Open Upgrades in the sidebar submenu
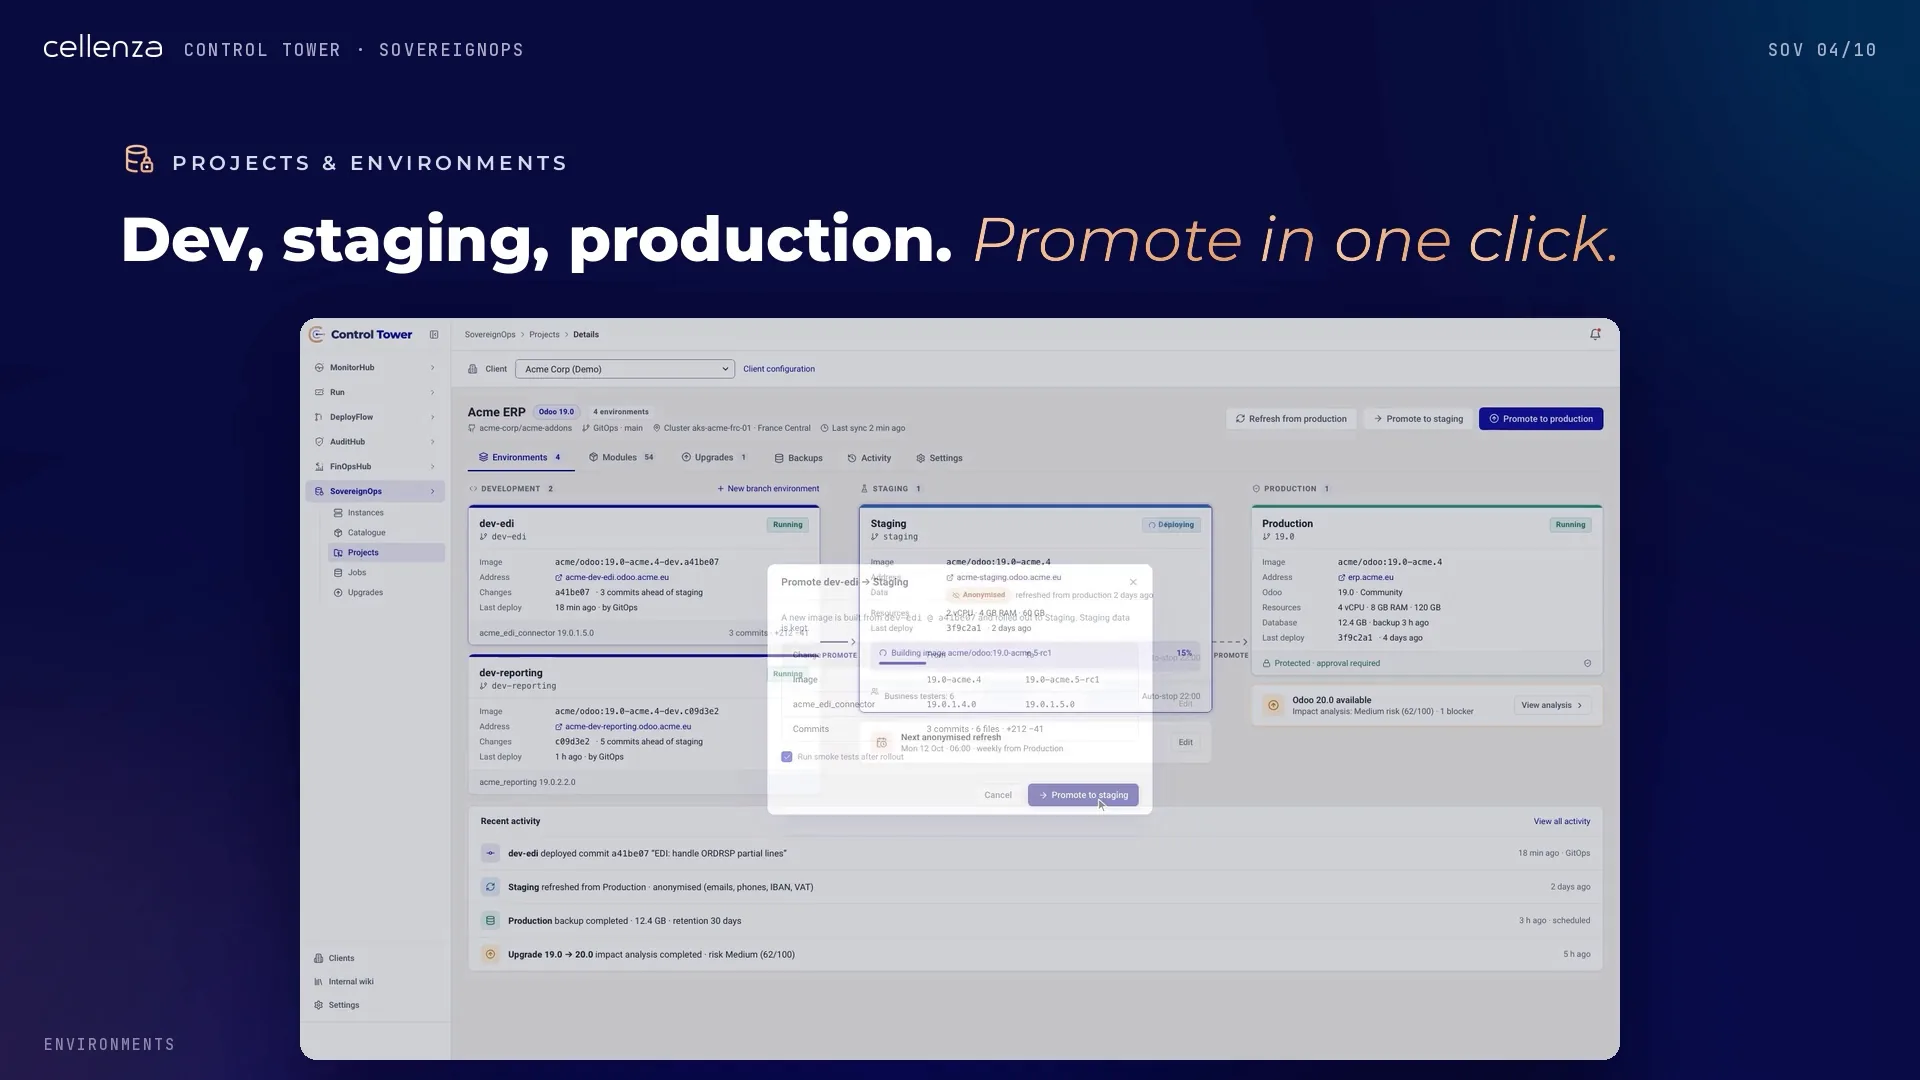 point(387,593)
